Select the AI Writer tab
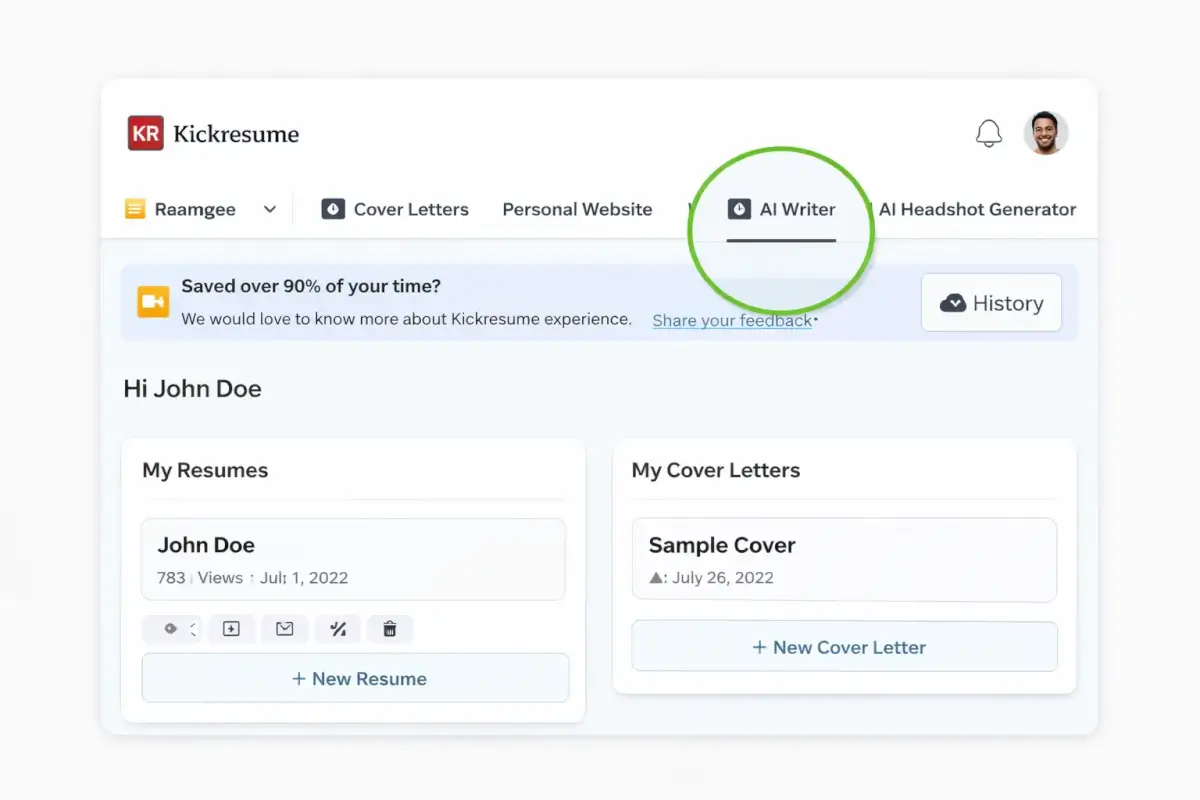The width and height of the screenshot is (1200, 800). 782,209
